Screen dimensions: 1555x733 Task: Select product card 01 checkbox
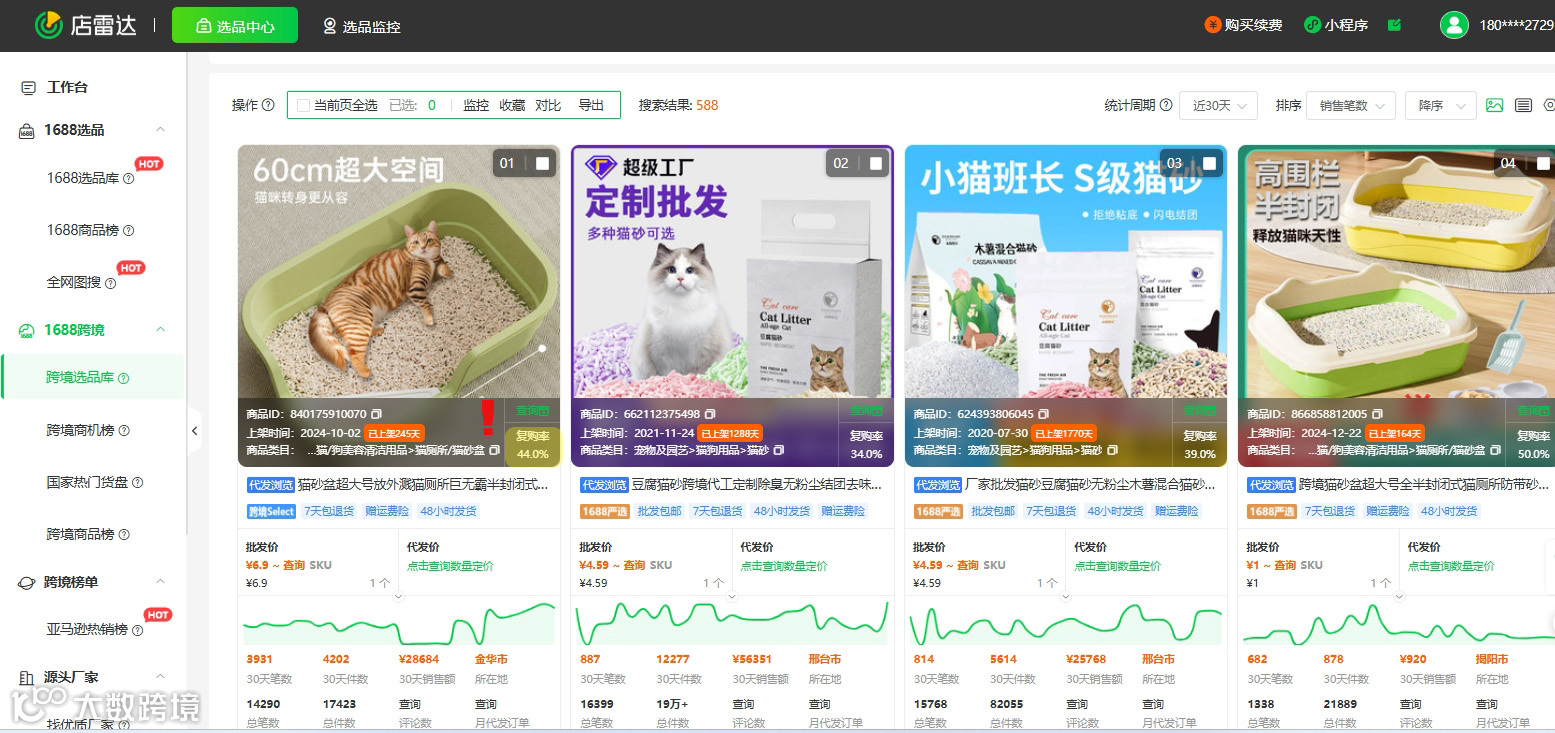[542, 163]
